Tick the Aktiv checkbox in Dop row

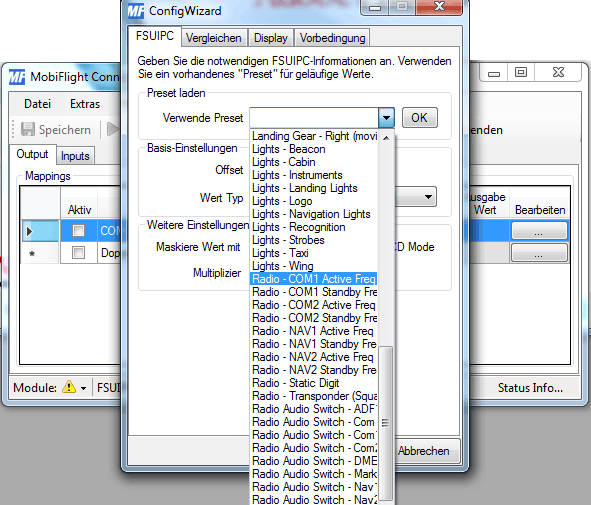click(x=78, y=252)
